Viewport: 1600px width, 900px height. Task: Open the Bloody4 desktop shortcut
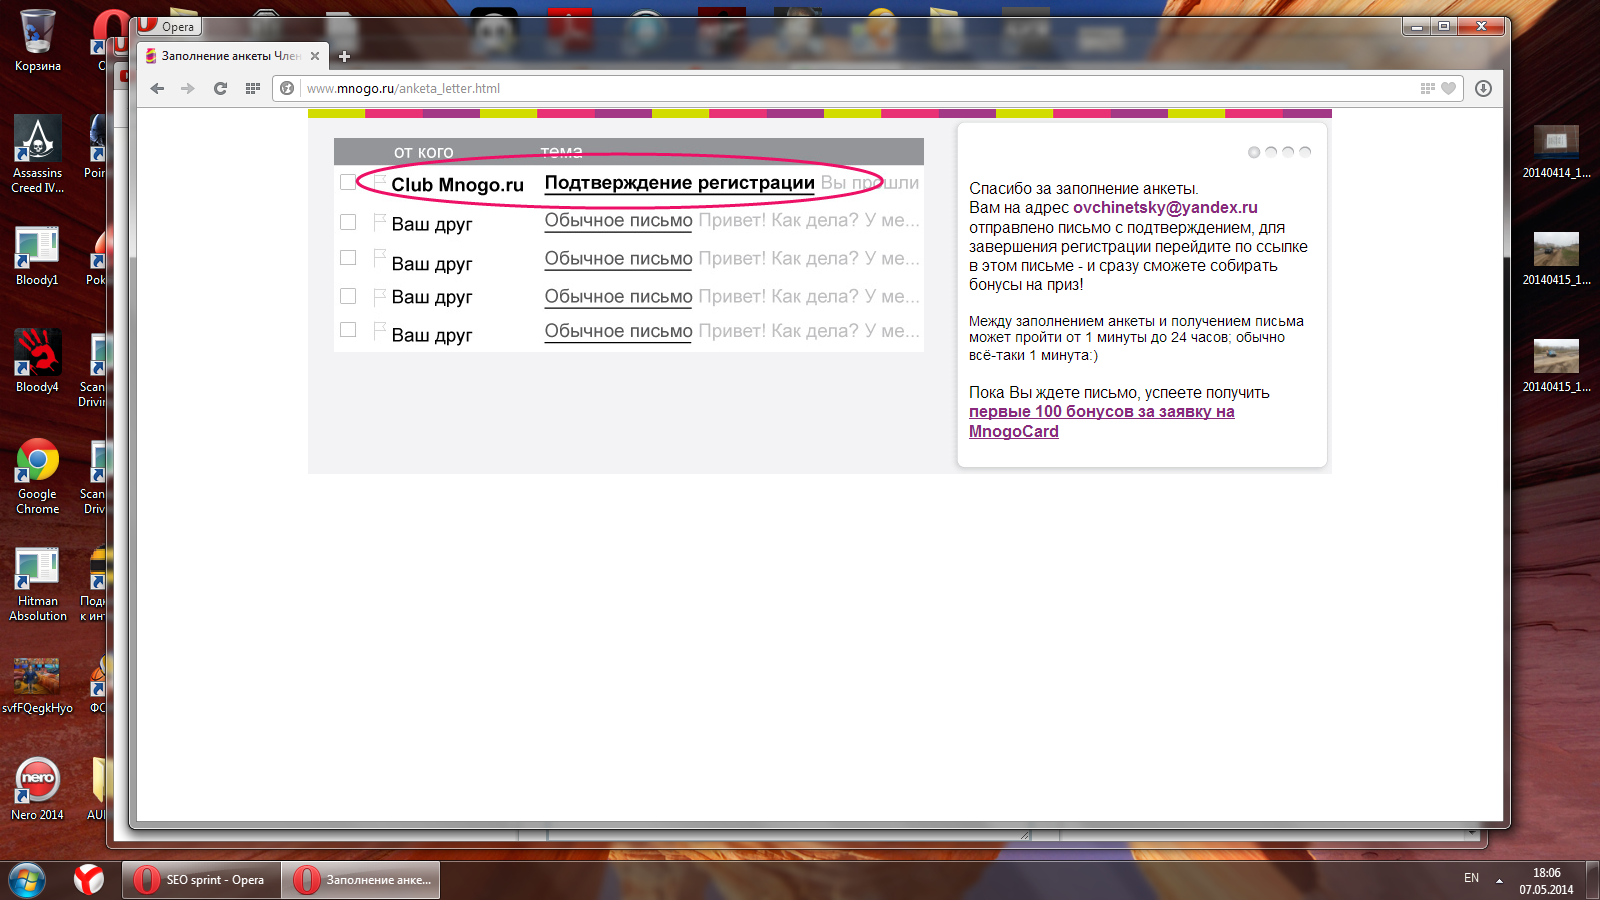tap(37, 361)
